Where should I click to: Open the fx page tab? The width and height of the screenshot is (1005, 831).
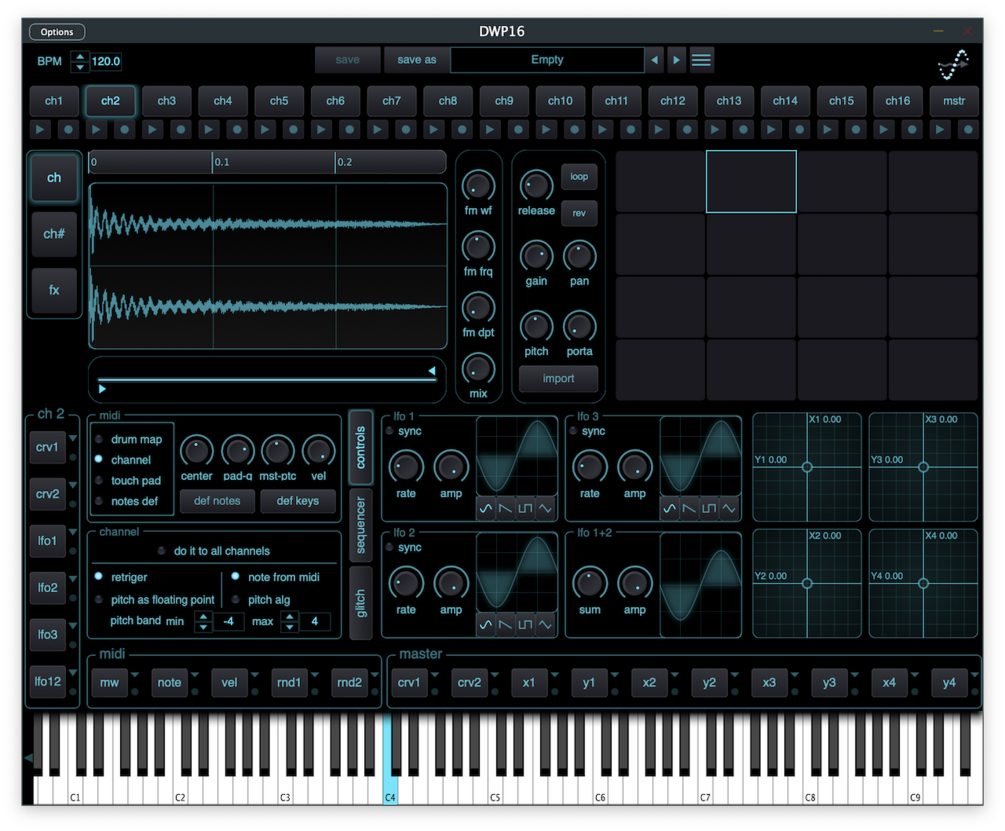coord(54,290)
